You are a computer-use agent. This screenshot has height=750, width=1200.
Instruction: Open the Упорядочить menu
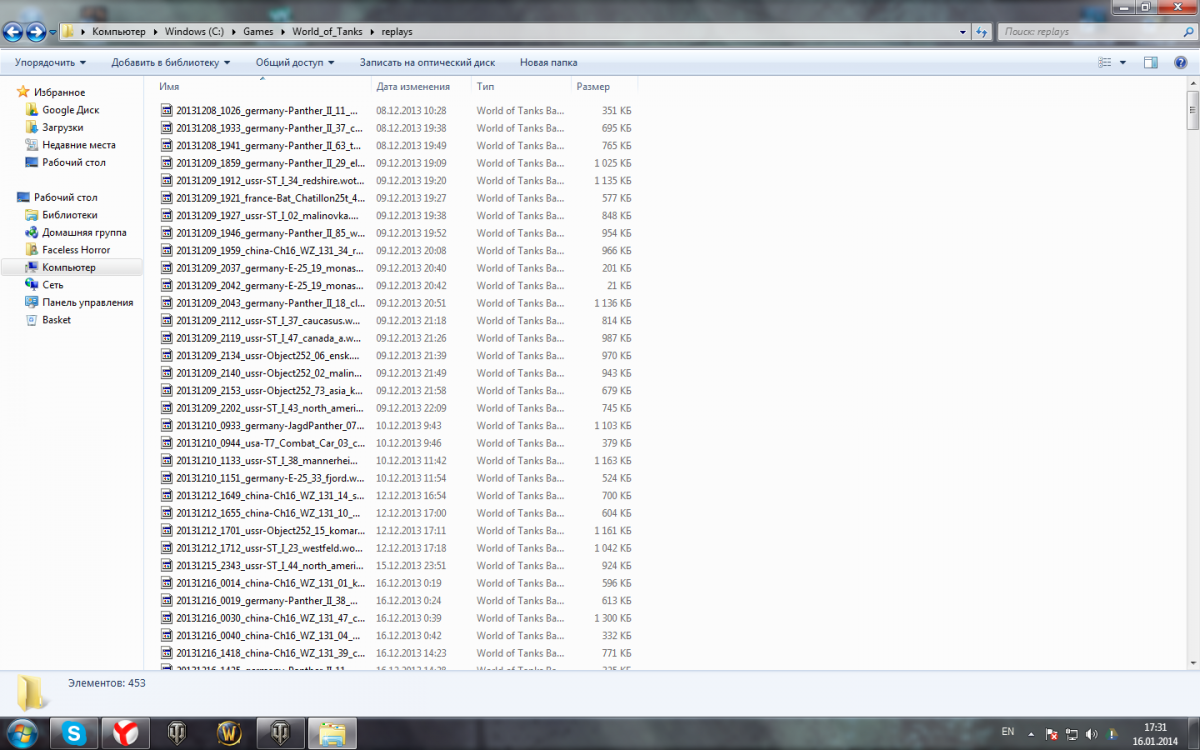[51, 62]
